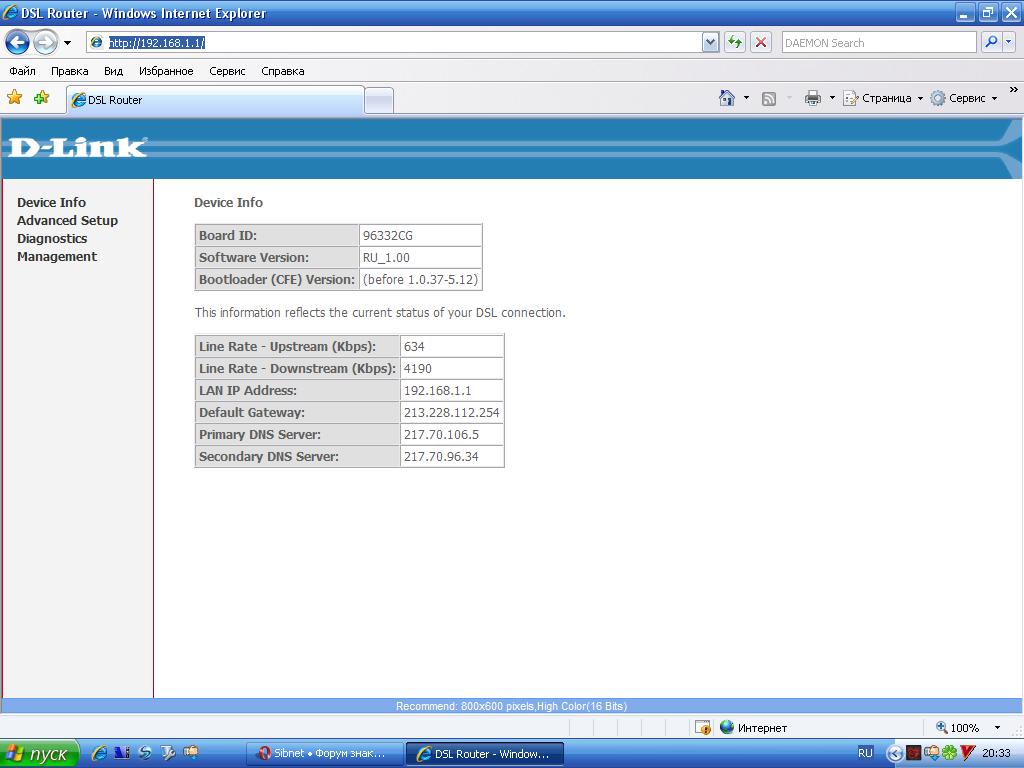Screen dimensions: 1024x768
Task: Click the browser Back arrow button
Action: (x=18, y=43)
